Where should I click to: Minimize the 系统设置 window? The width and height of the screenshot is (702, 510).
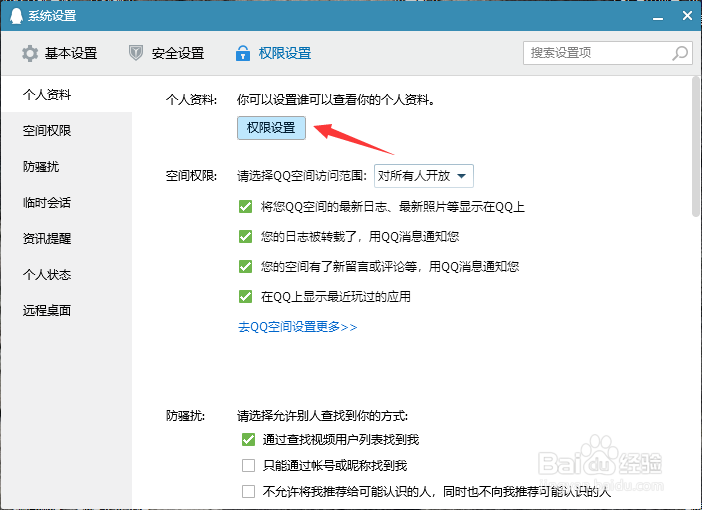tap(658, 17)
